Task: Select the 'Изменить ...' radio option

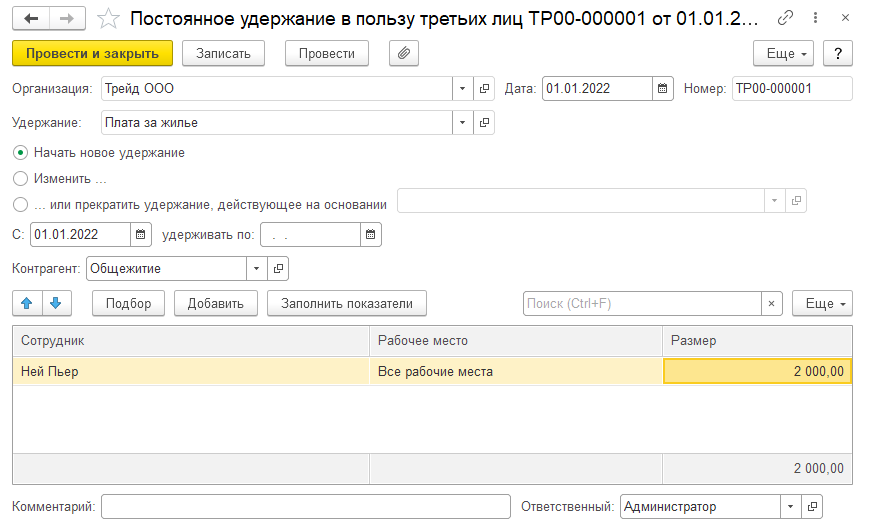Action: click(20, 179)
